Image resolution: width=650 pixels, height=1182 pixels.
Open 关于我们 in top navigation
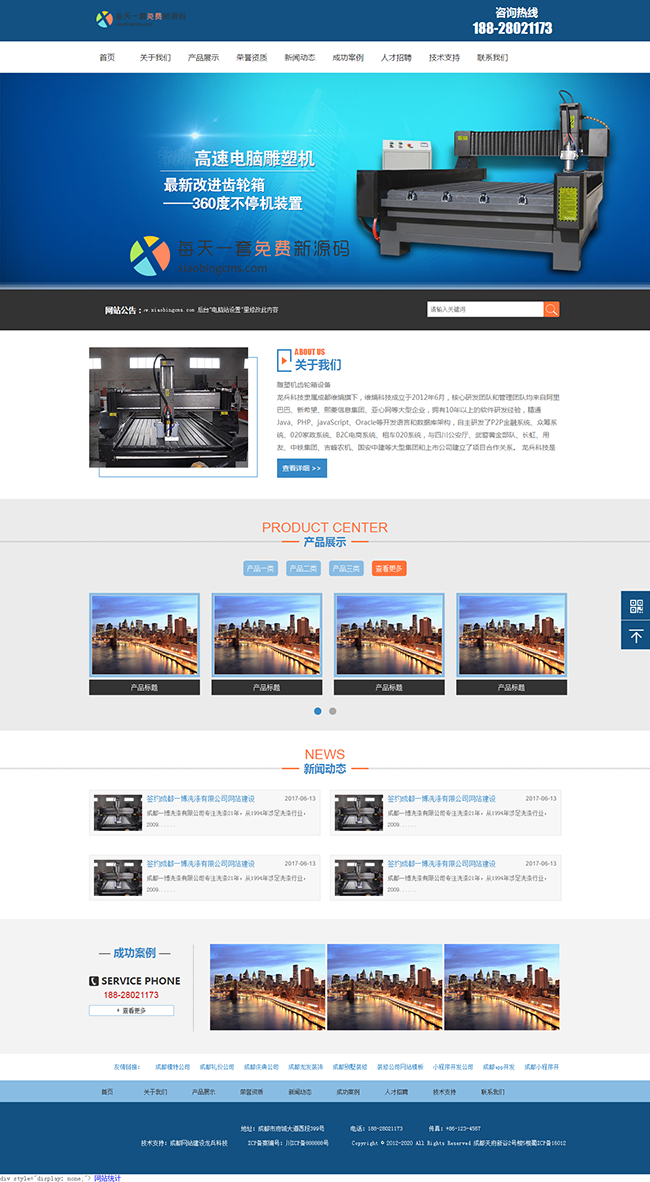(x=155, y=57)
